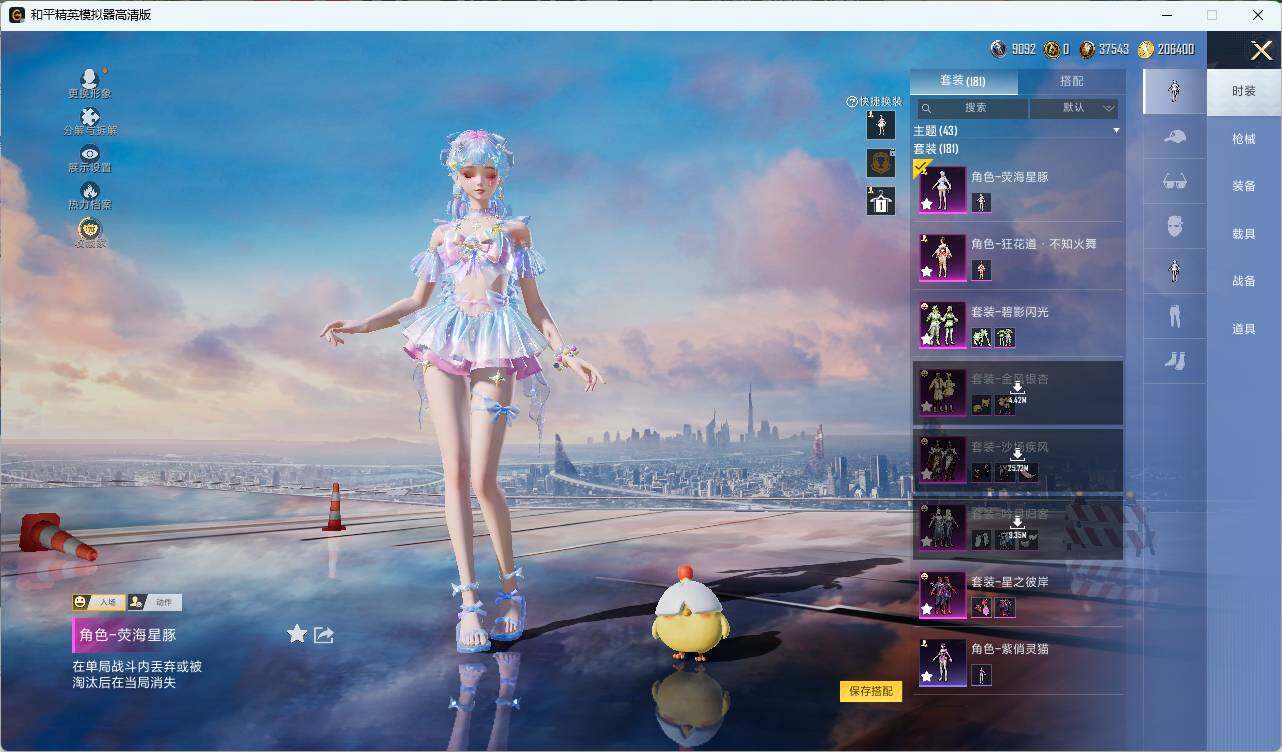
Task: Close the wardrobe with the X button
Action: click(x=1261, y=50)
